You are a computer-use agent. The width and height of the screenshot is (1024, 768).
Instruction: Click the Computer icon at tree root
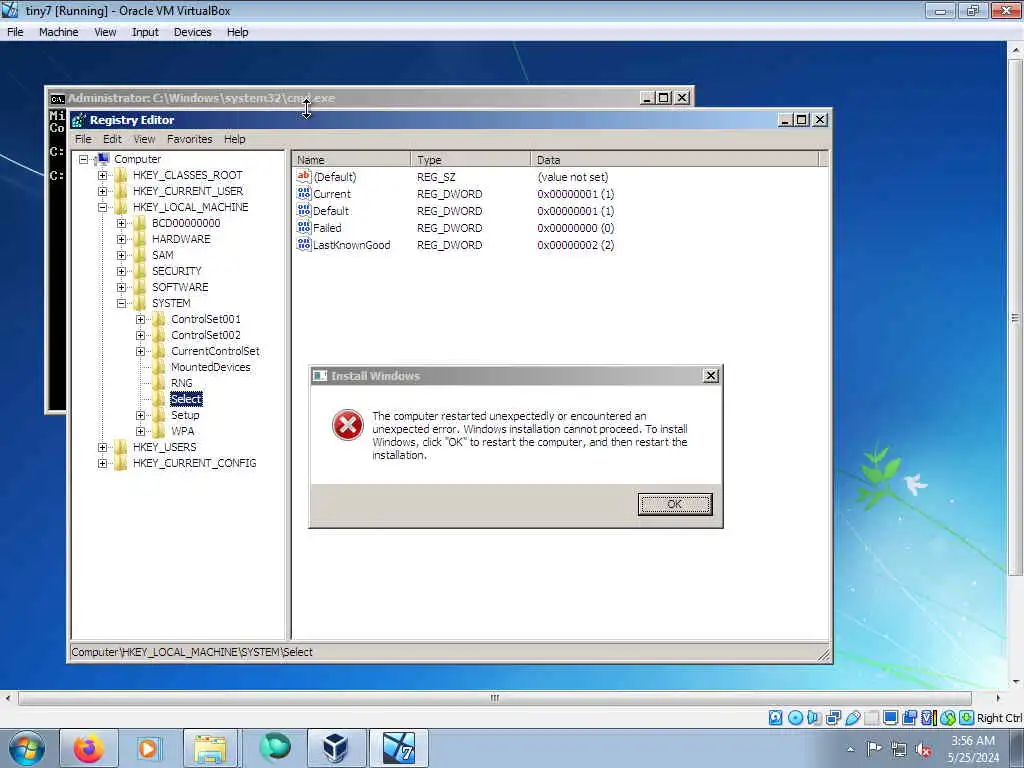(102, 159)
